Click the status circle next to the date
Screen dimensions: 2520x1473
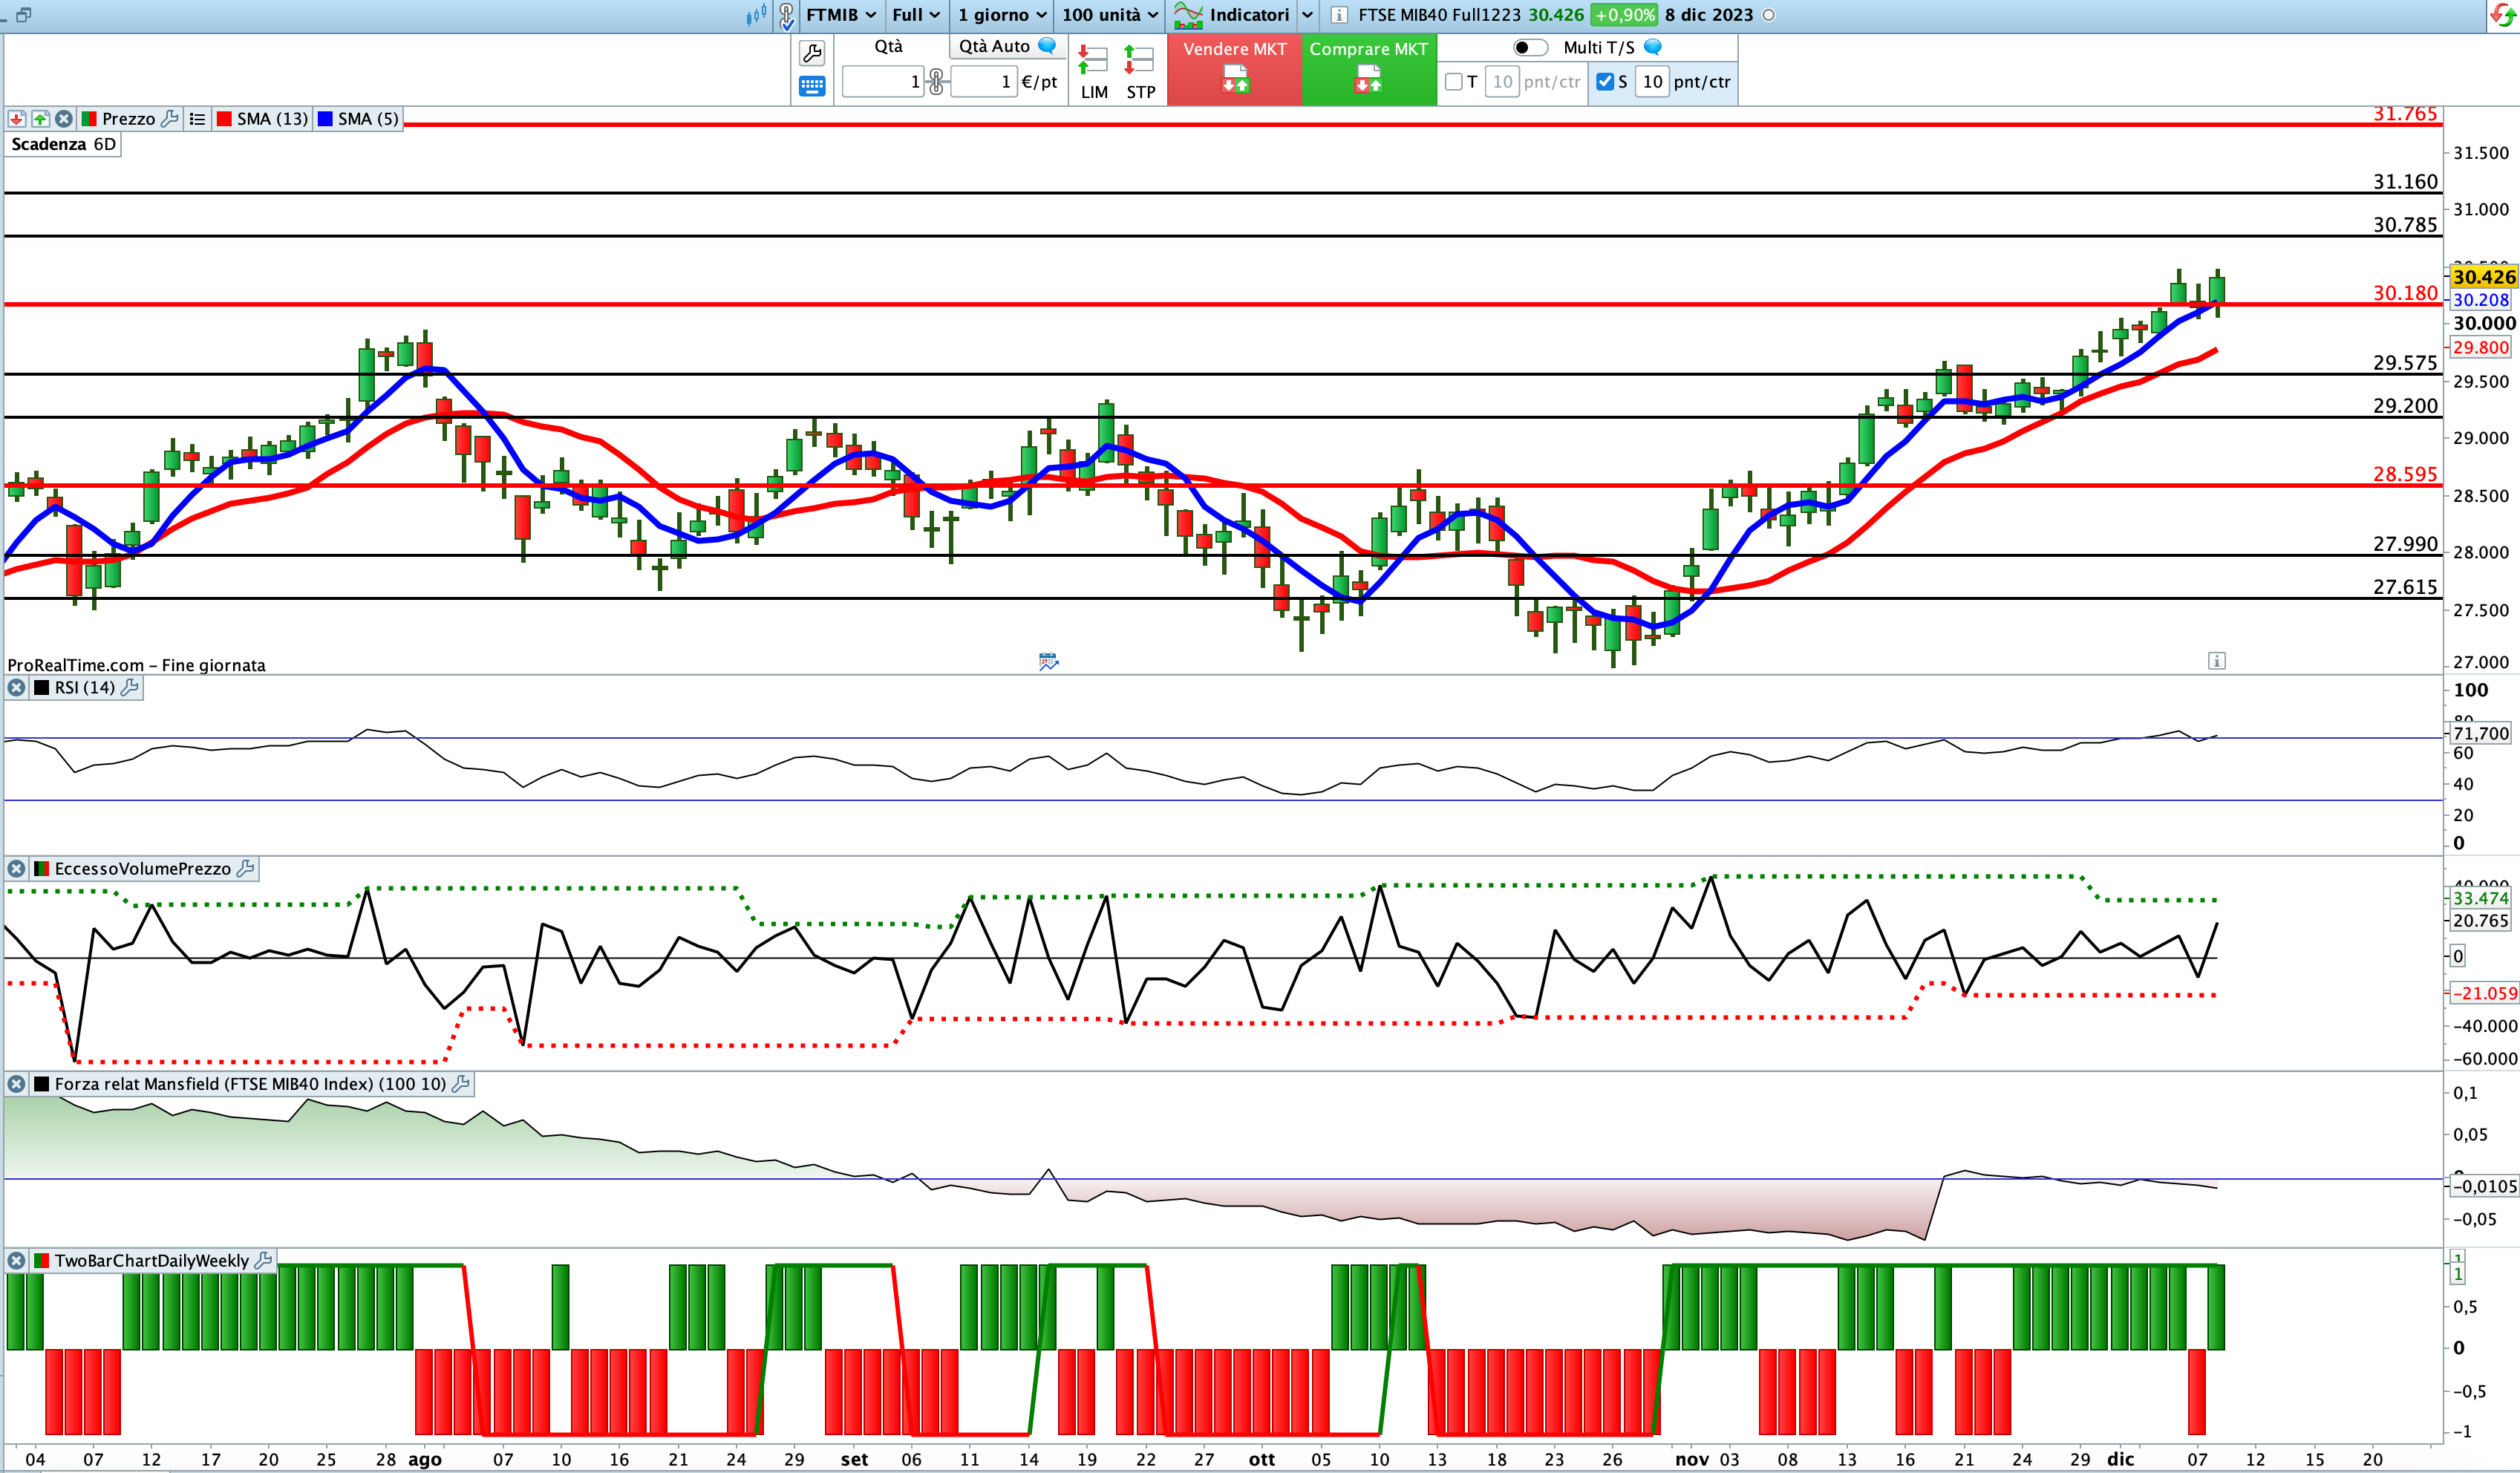coord(1768,15)
